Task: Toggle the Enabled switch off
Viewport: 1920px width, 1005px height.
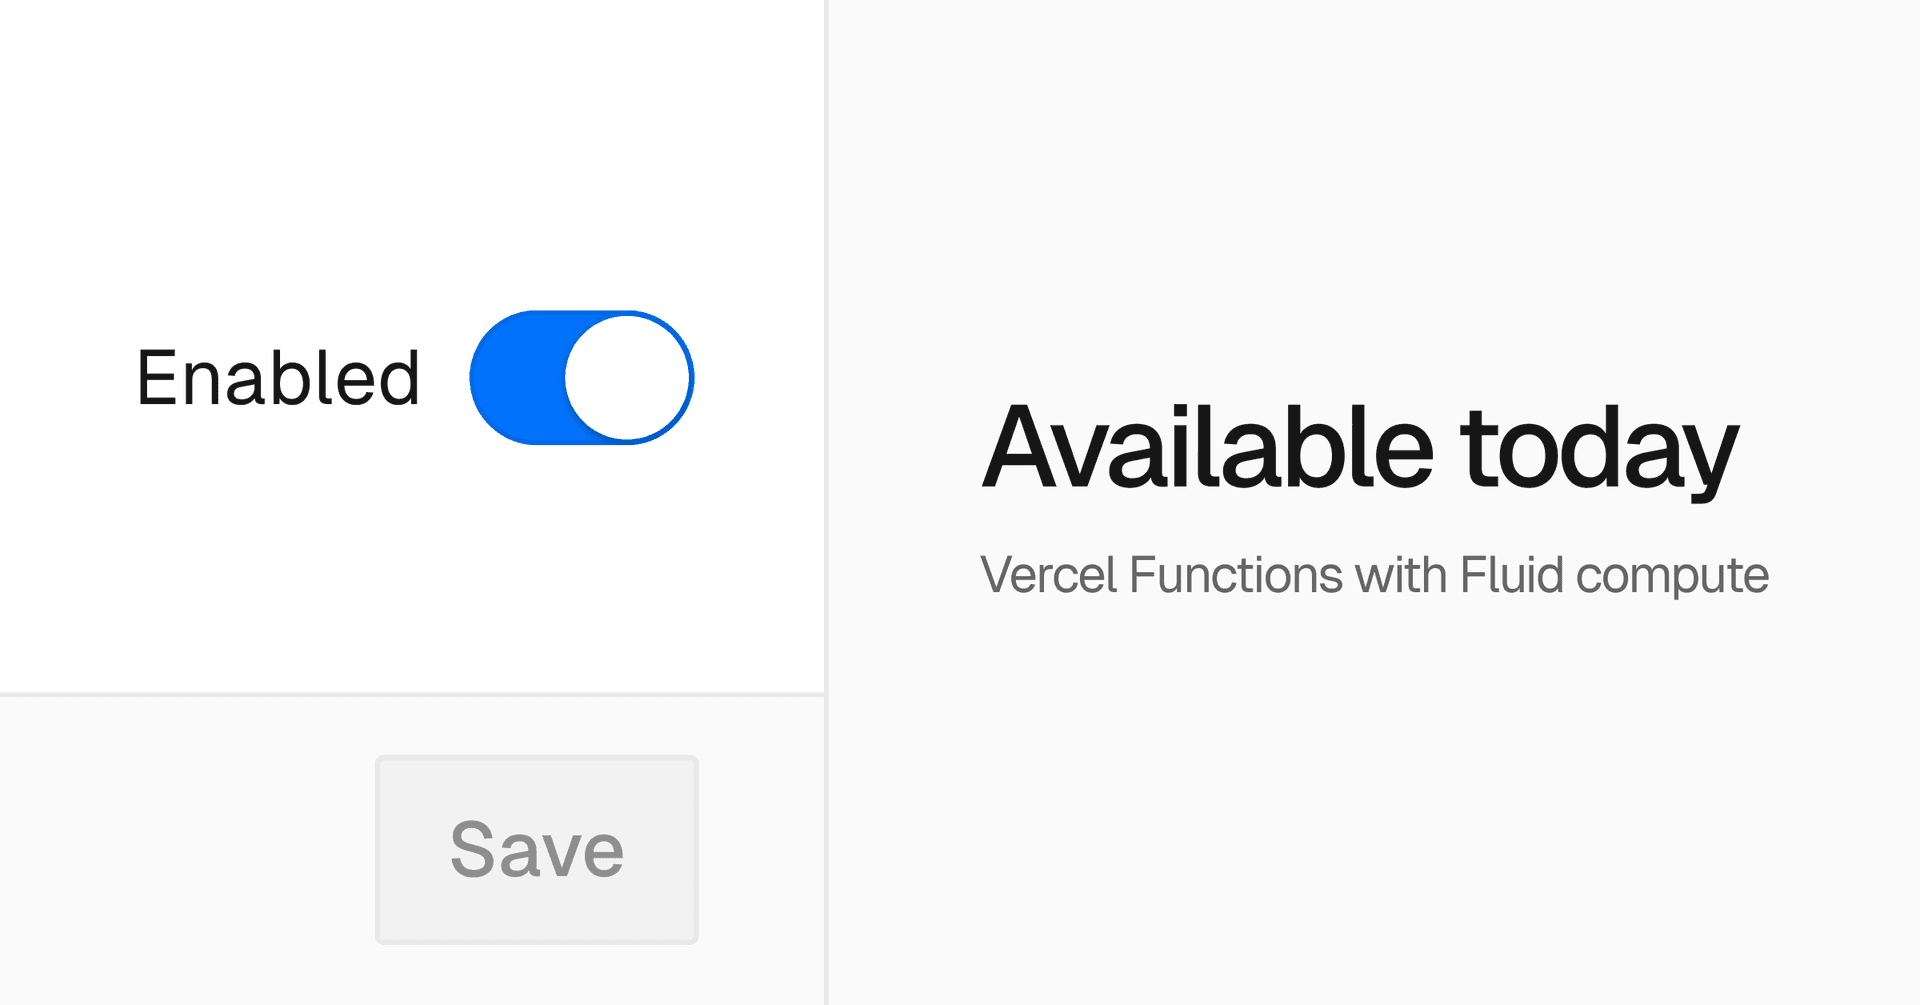Action: click(x=581, y=378)
